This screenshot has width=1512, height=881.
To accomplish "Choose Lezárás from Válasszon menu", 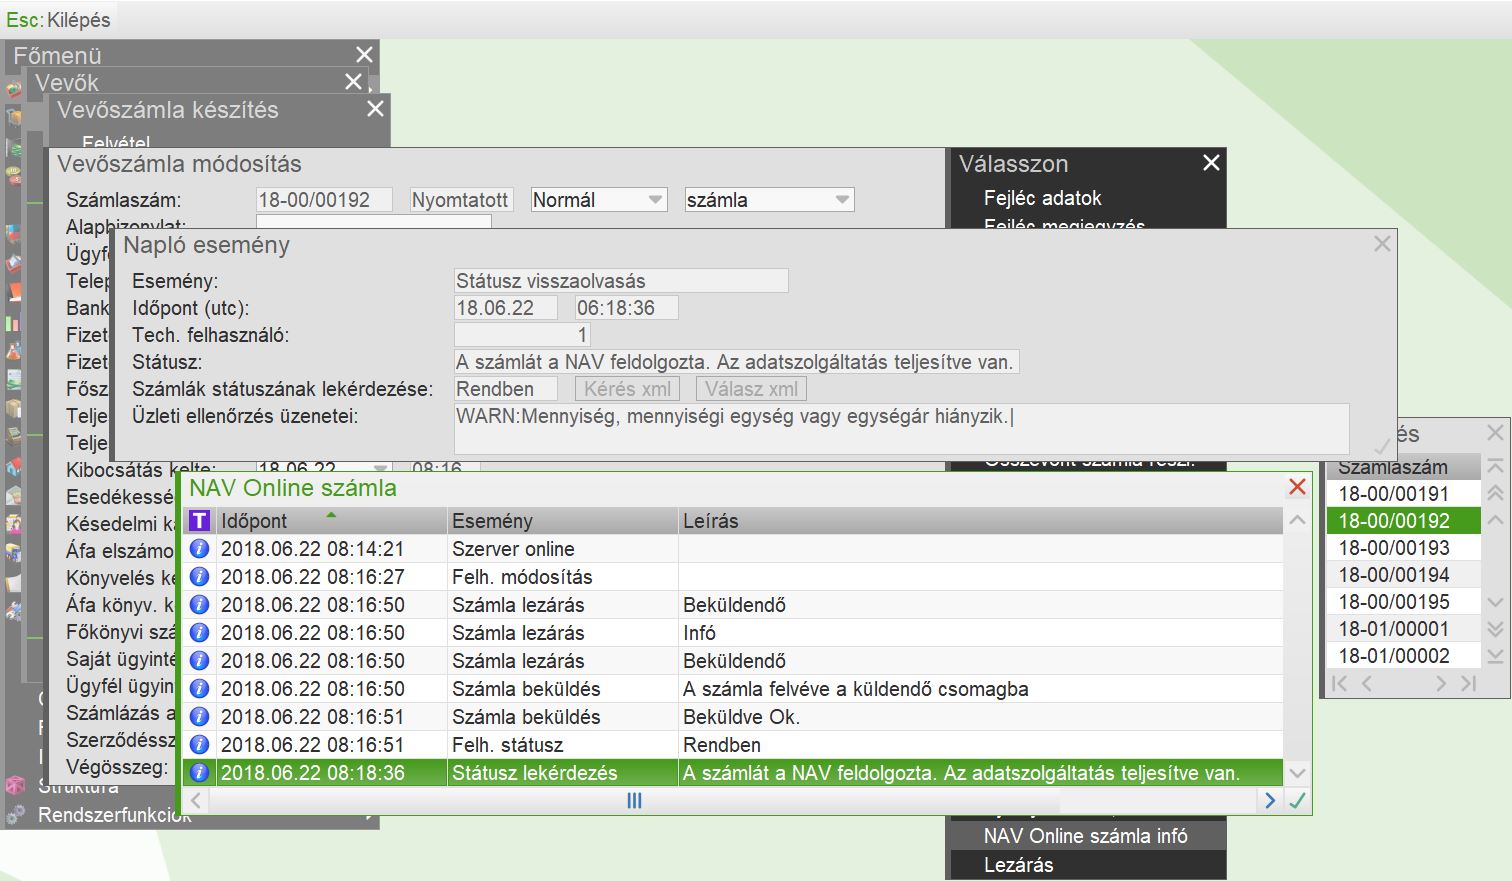I will pos(1018,865).
